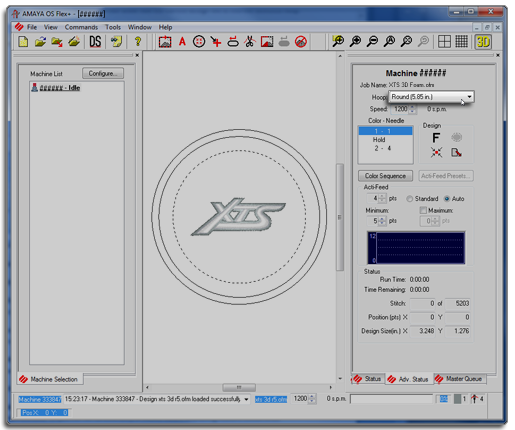This screenshot has width=515, height=430.
Task: Click the design notes document icon
Action: pos(456,152)
